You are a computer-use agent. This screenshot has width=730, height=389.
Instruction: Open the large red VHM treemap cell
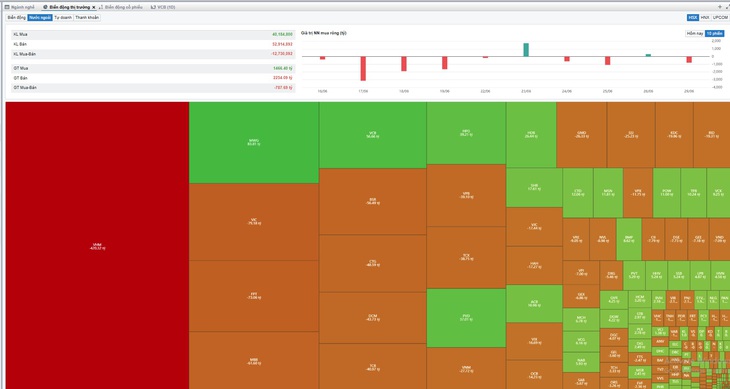(97, 246)
